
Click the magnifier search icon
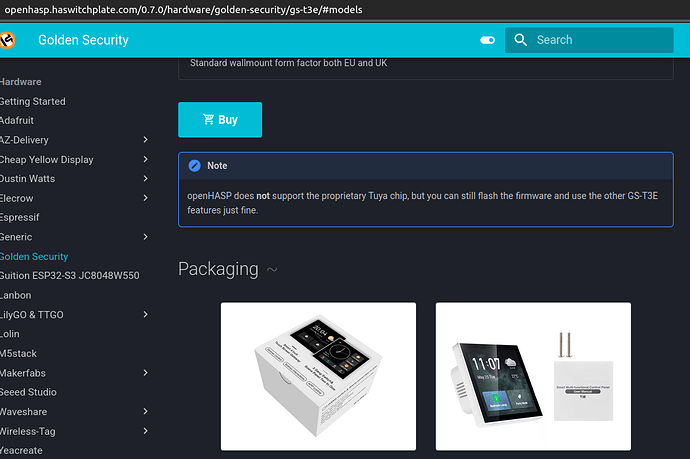click(x=520, y=40)
